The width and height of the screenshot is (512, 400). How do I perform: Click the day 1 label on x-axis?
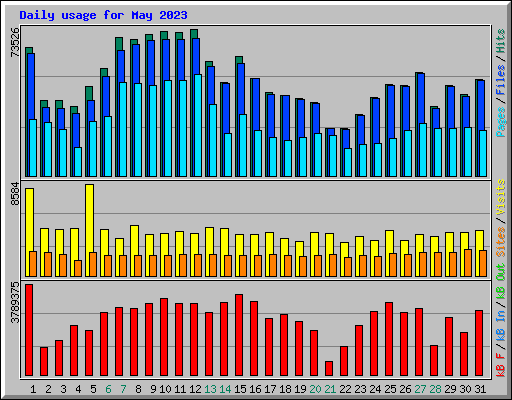point(33,389)
